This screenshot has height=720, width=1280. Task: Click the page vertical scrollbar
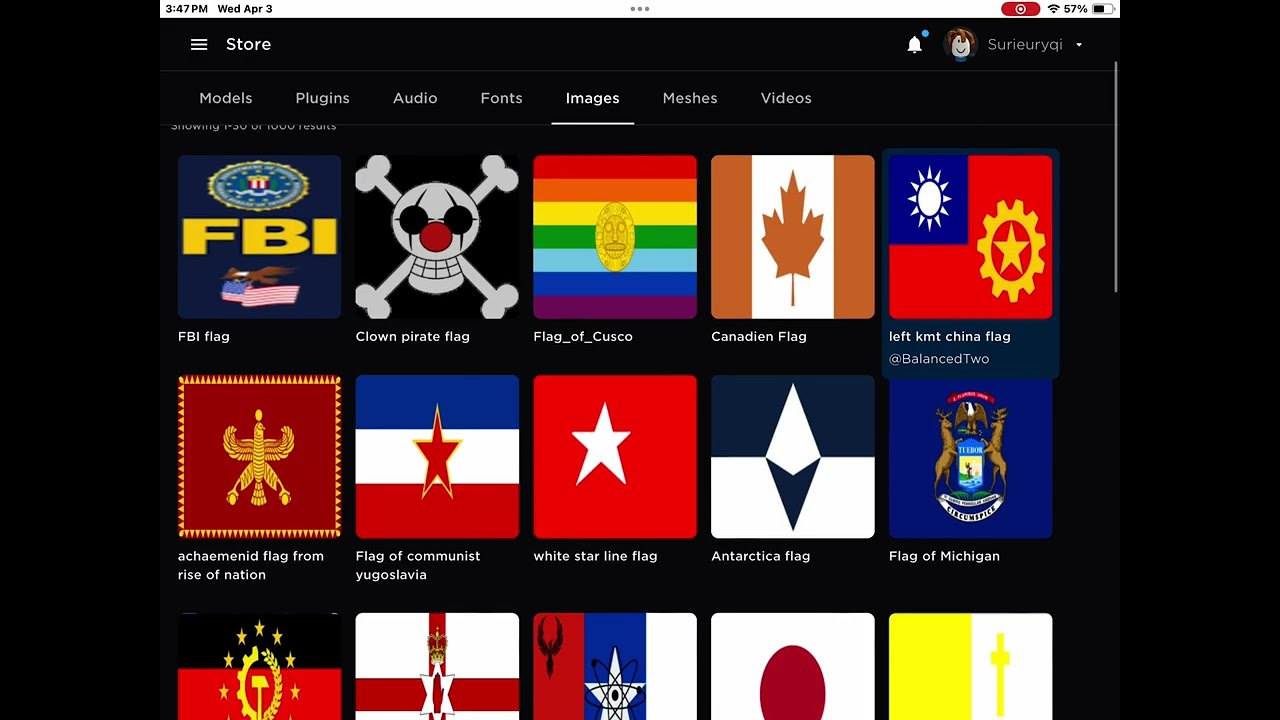coord(1116,178)
